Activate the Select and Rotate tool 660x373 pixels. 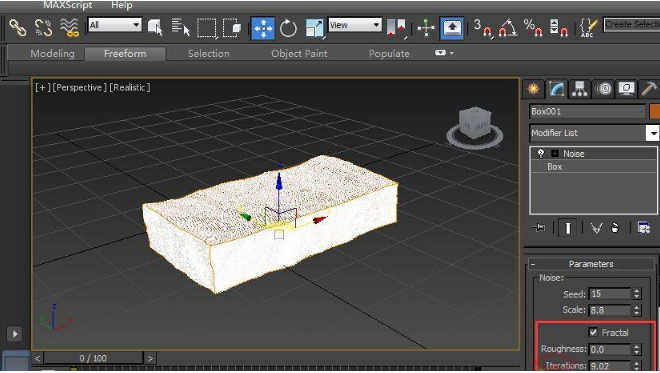(x=288, y=28)
